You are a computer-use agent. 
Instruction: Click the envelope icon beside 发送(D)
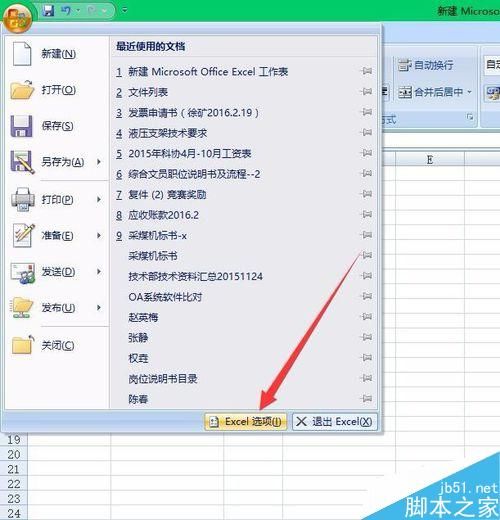[23, 273]
